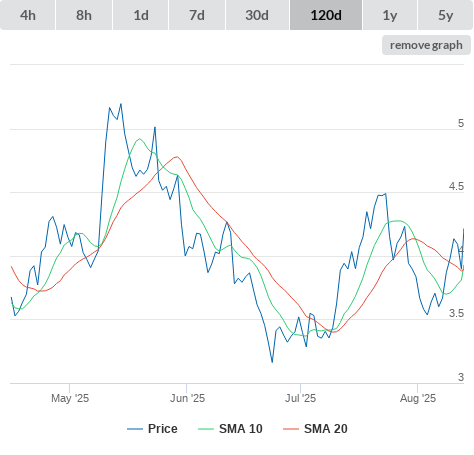This screenshot has height=455, width=474.
Task: Click the remove graph button
Action: click(x=426, y=45)
